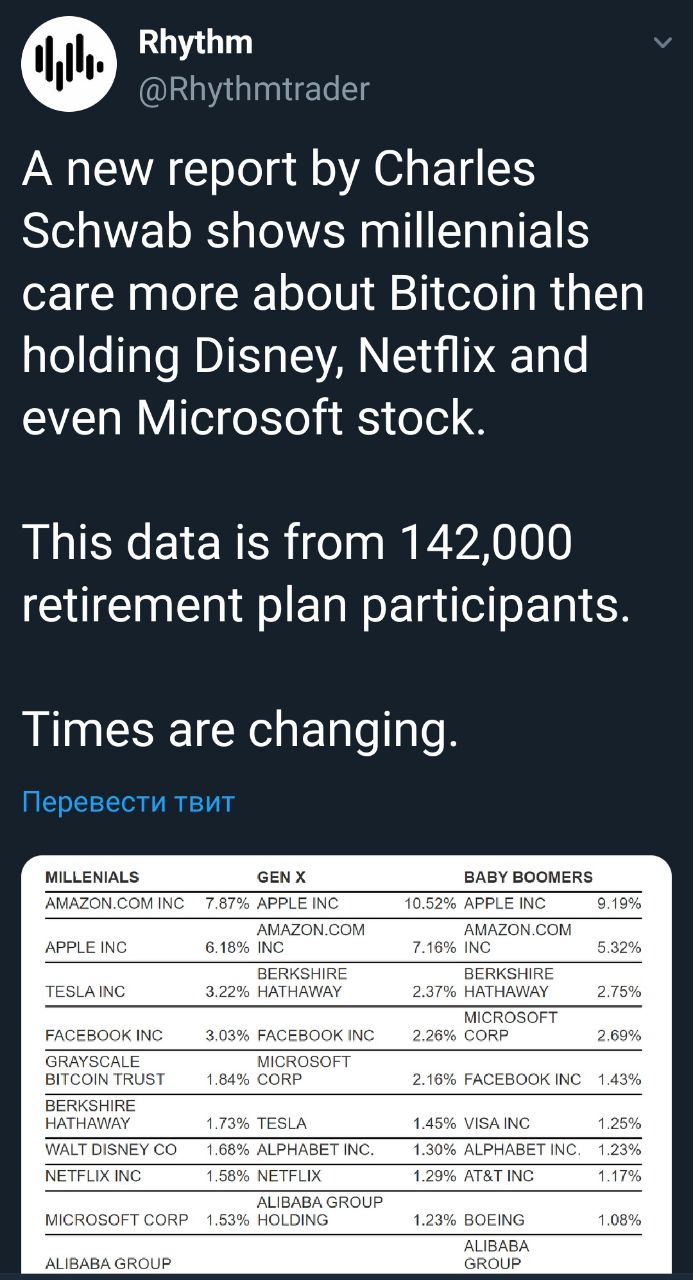693x1280 pixels.
Task: Click the Перевести твит link
Action: [128, 802]
